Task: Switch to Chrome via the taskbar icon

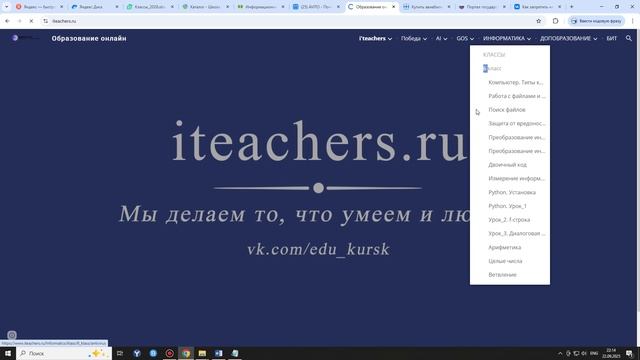Action: pyautogui.click(x=186, y=353)
